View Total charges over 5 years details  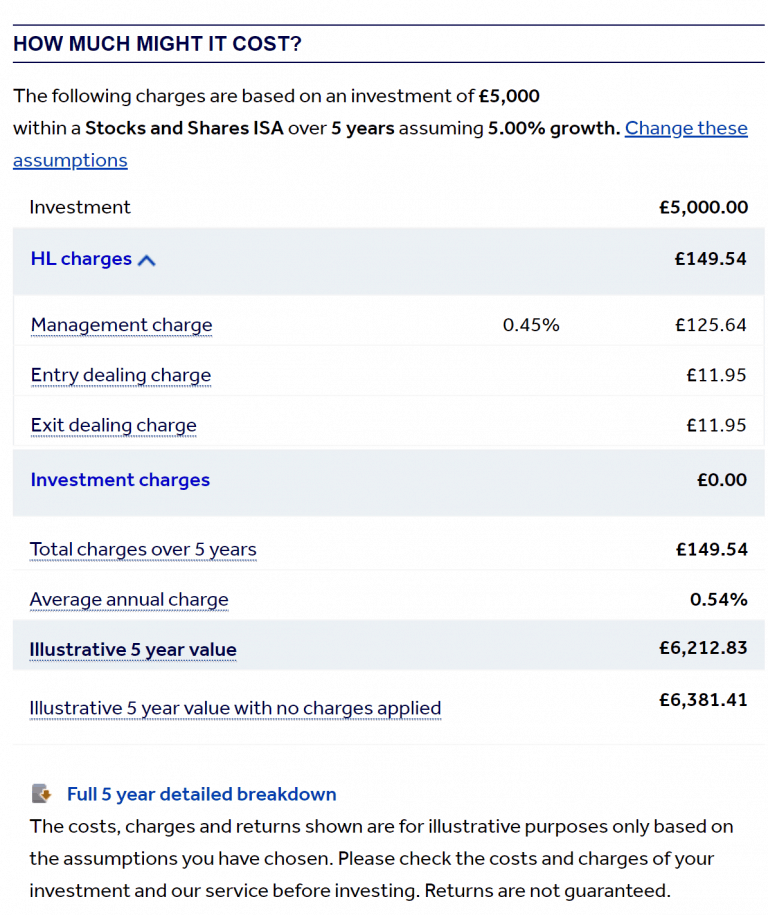tap(143, 549)
